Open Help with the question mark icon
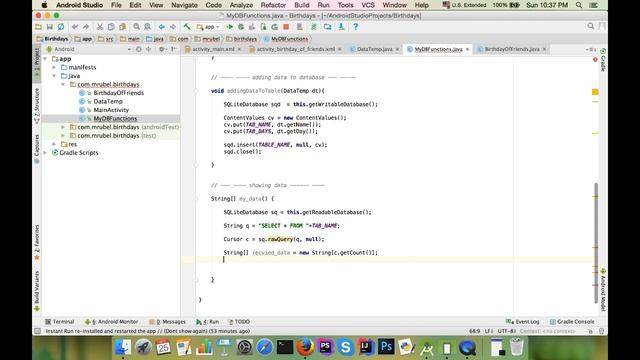 [x=356, y=27]
